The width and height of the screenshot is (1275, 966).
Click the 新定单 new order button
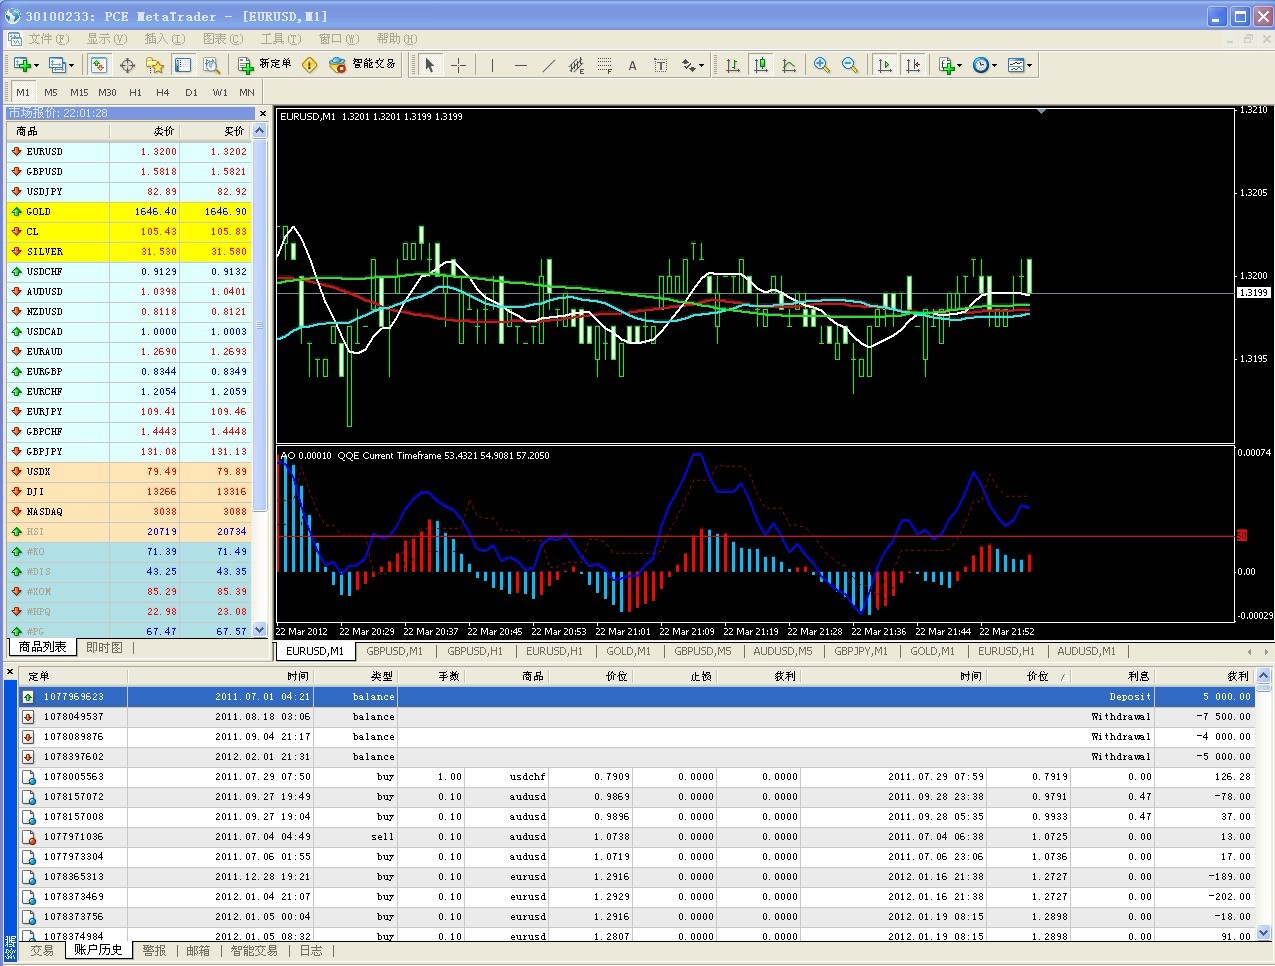(x=264, y=65)
